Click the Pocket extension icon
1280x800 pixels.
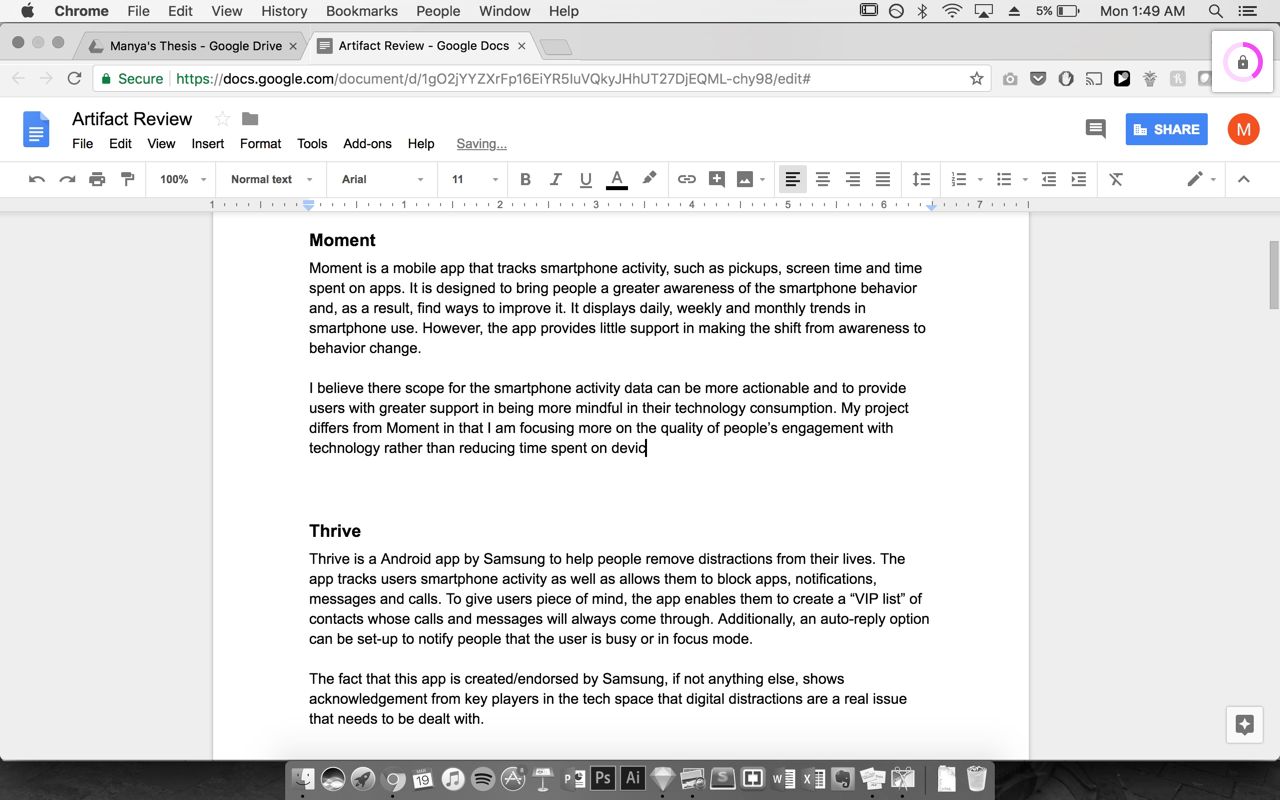(1038, 78)
